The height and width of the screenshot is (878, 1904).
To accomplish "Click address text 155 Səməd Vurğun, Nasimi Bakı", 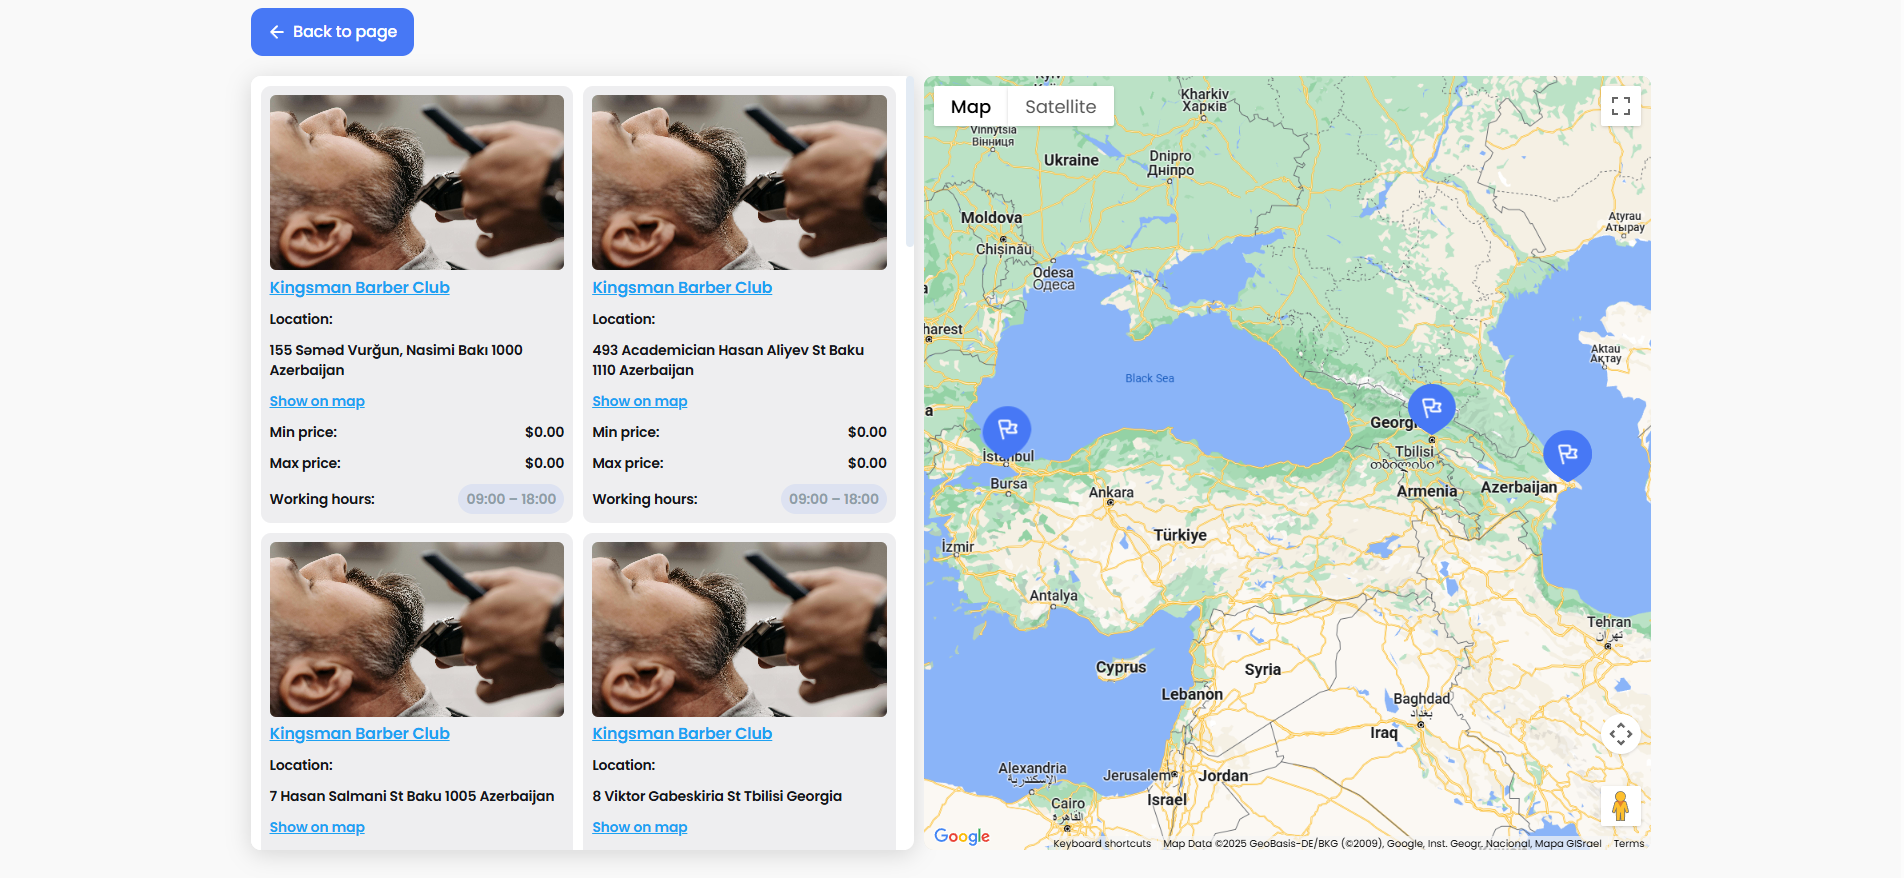I will click(396, 360).
